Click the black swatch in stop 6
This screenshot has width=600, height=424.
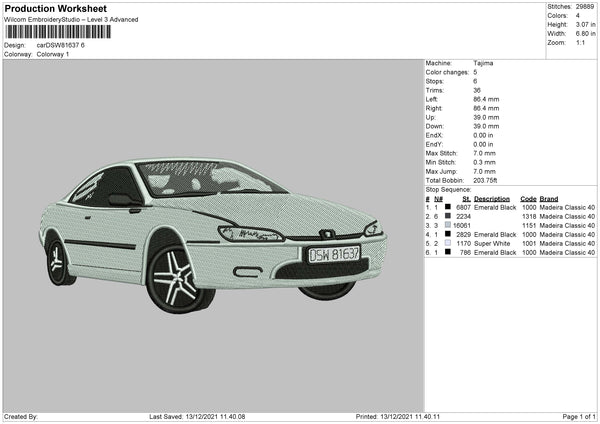tap(447, 252)
